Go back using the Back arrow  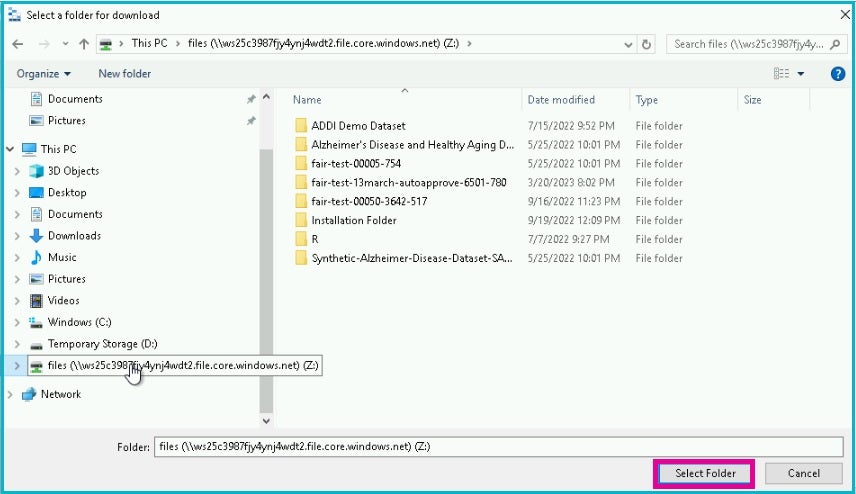tap(18, 44)
